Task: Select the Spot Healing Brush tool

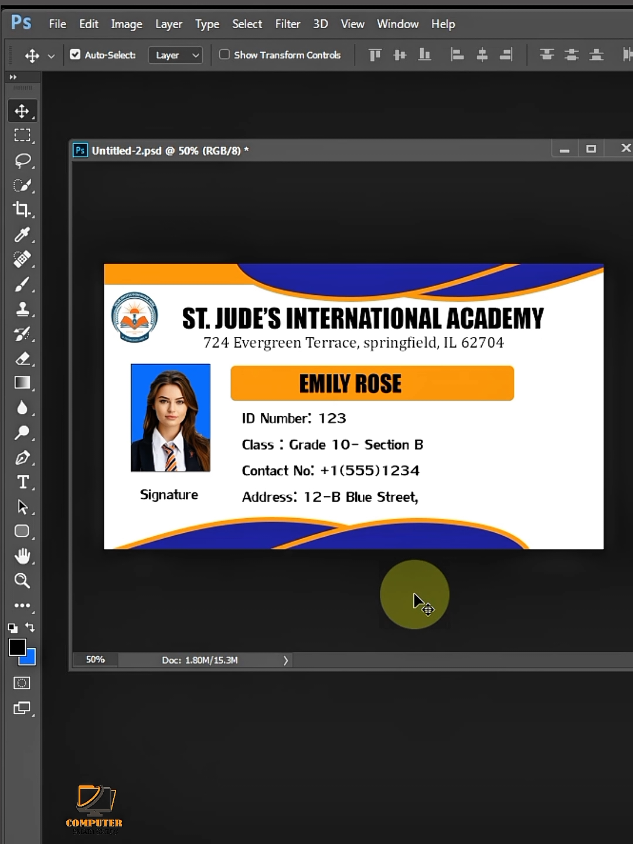Action: [22, 259]
